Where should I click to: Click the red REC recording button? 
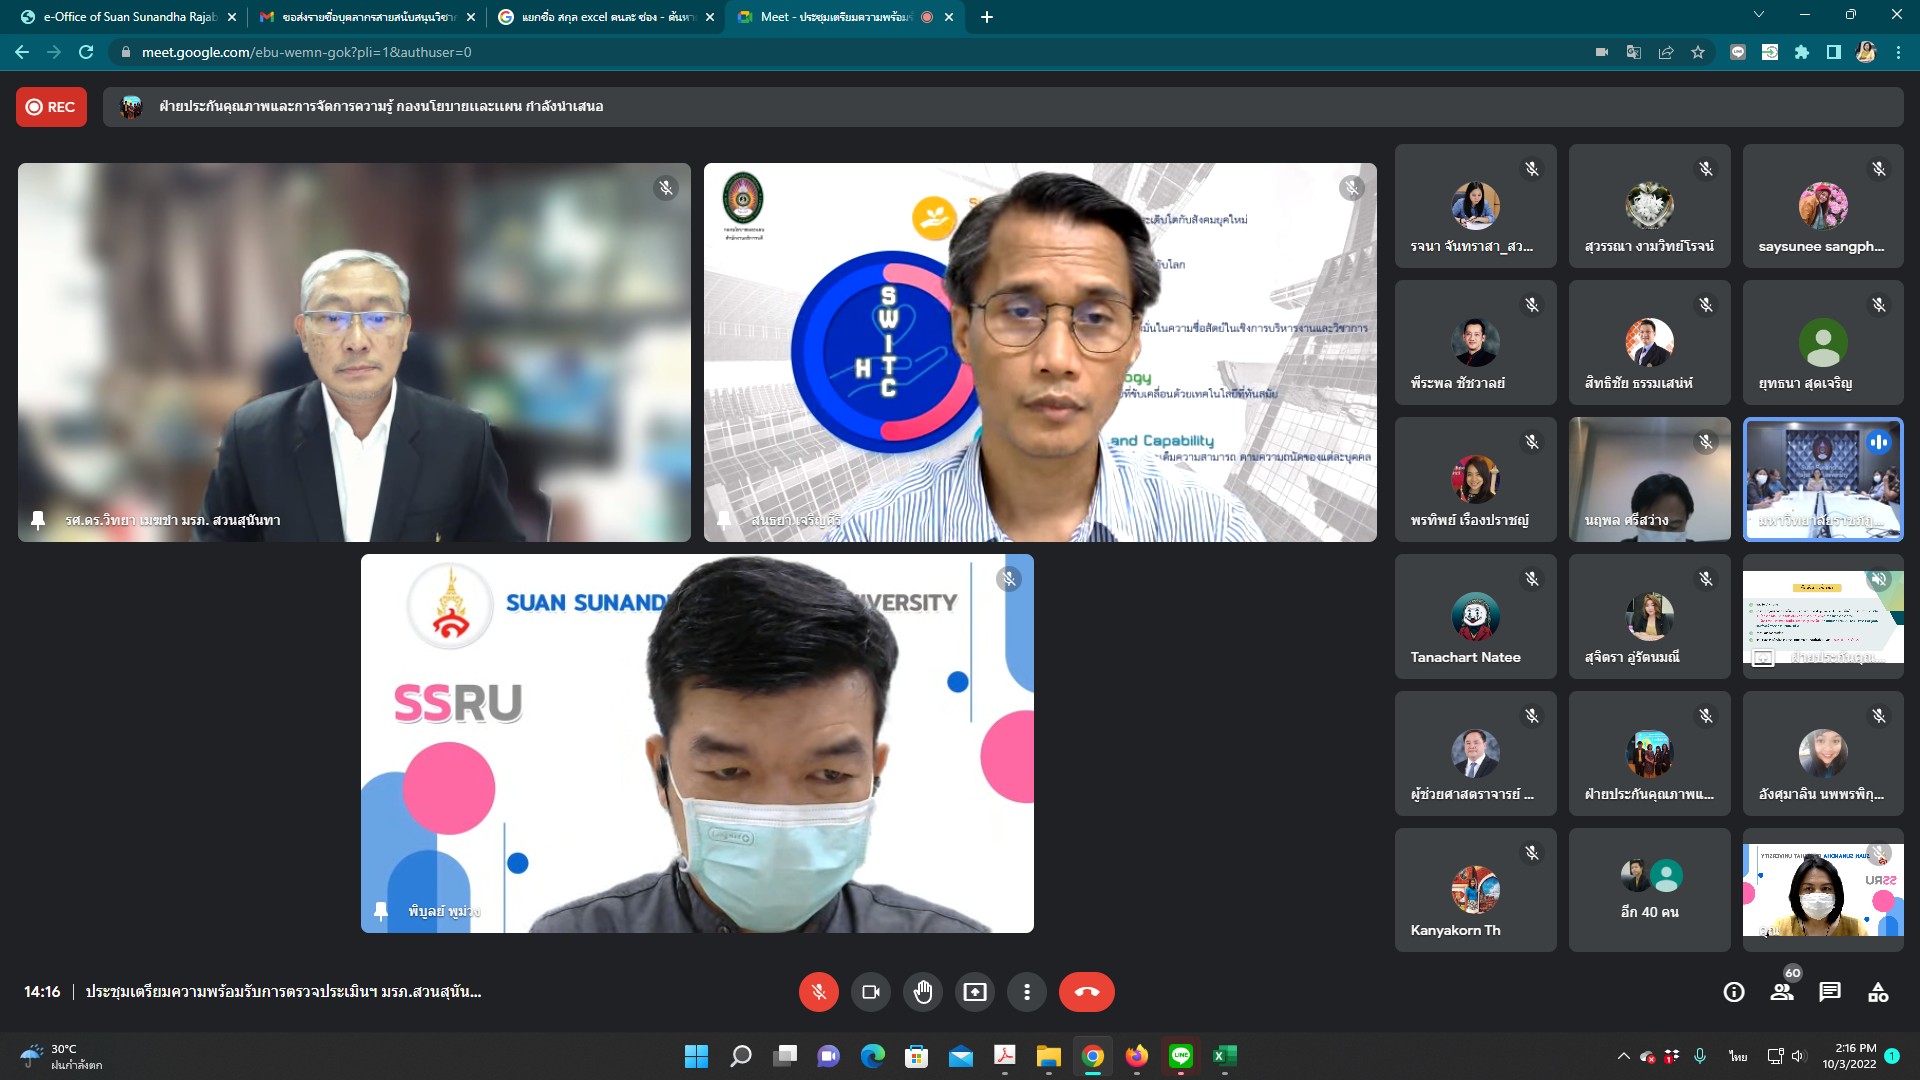51,107
